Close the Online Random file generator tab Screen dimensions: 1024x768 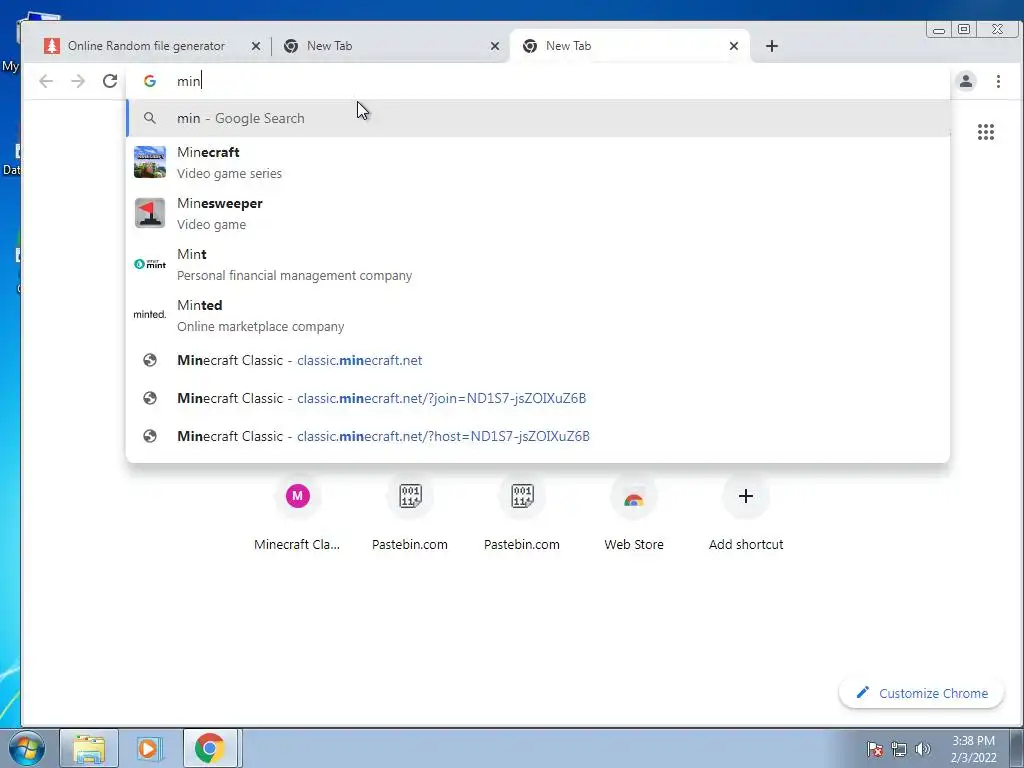[256, 46]
